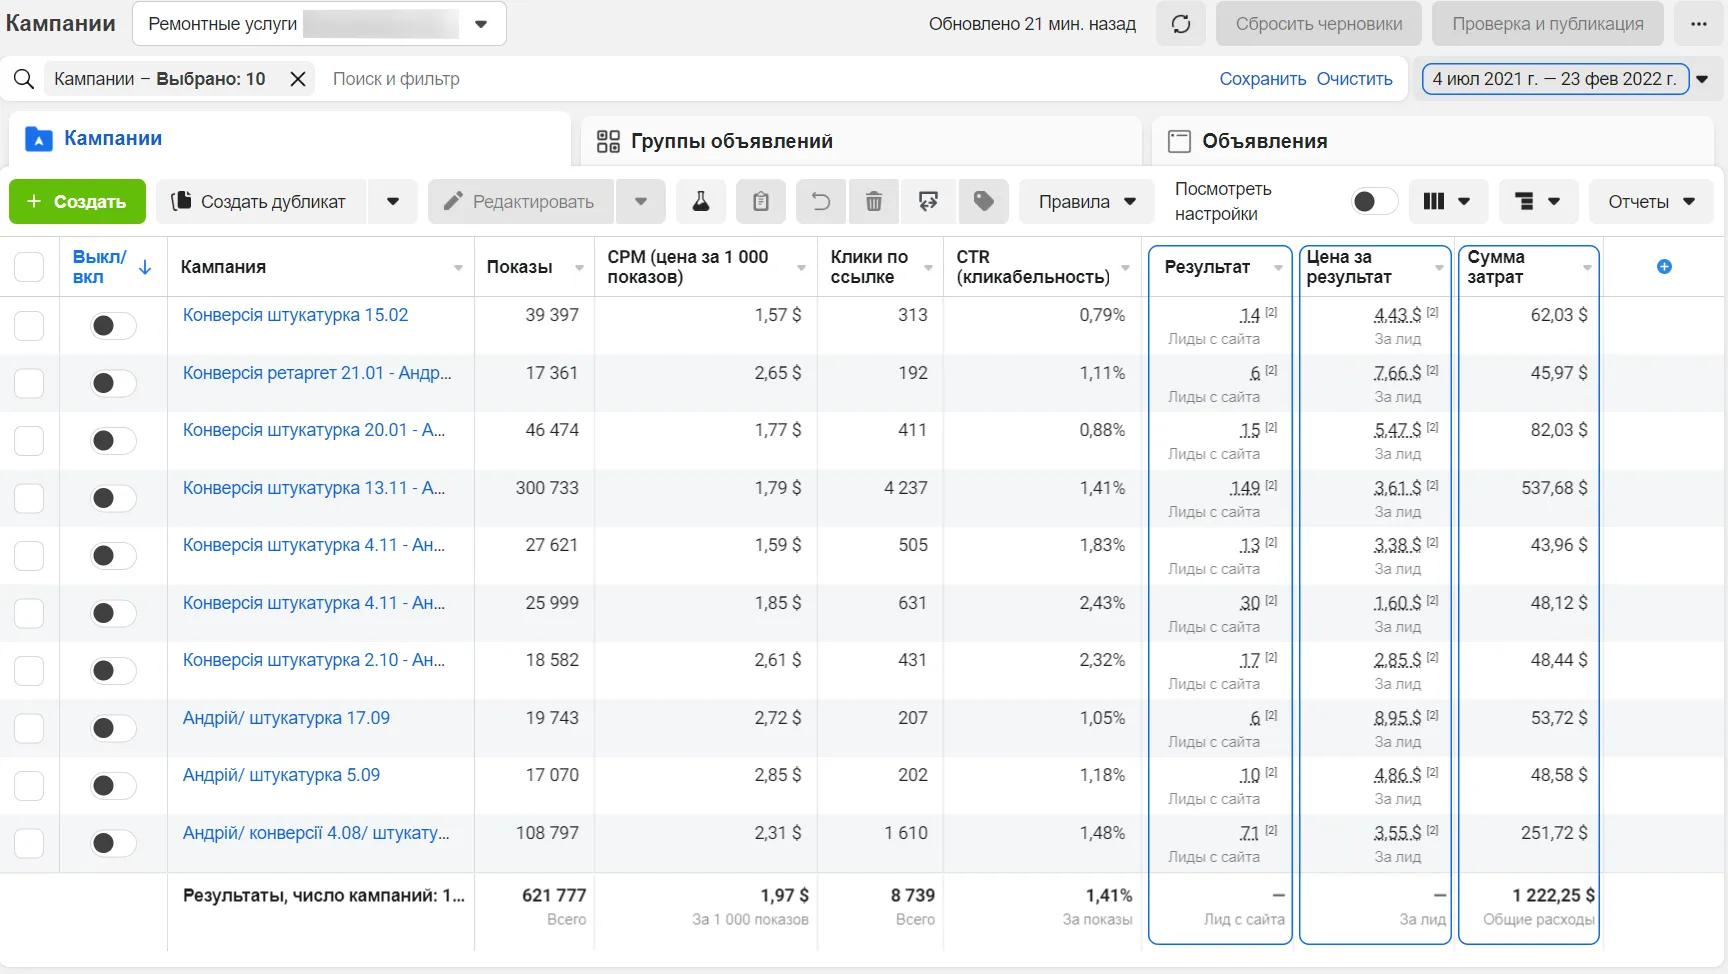This screenshot has width=1728, height=974.
Task: Switch to the Группы объявлений tab
Action: coord(861,141)
